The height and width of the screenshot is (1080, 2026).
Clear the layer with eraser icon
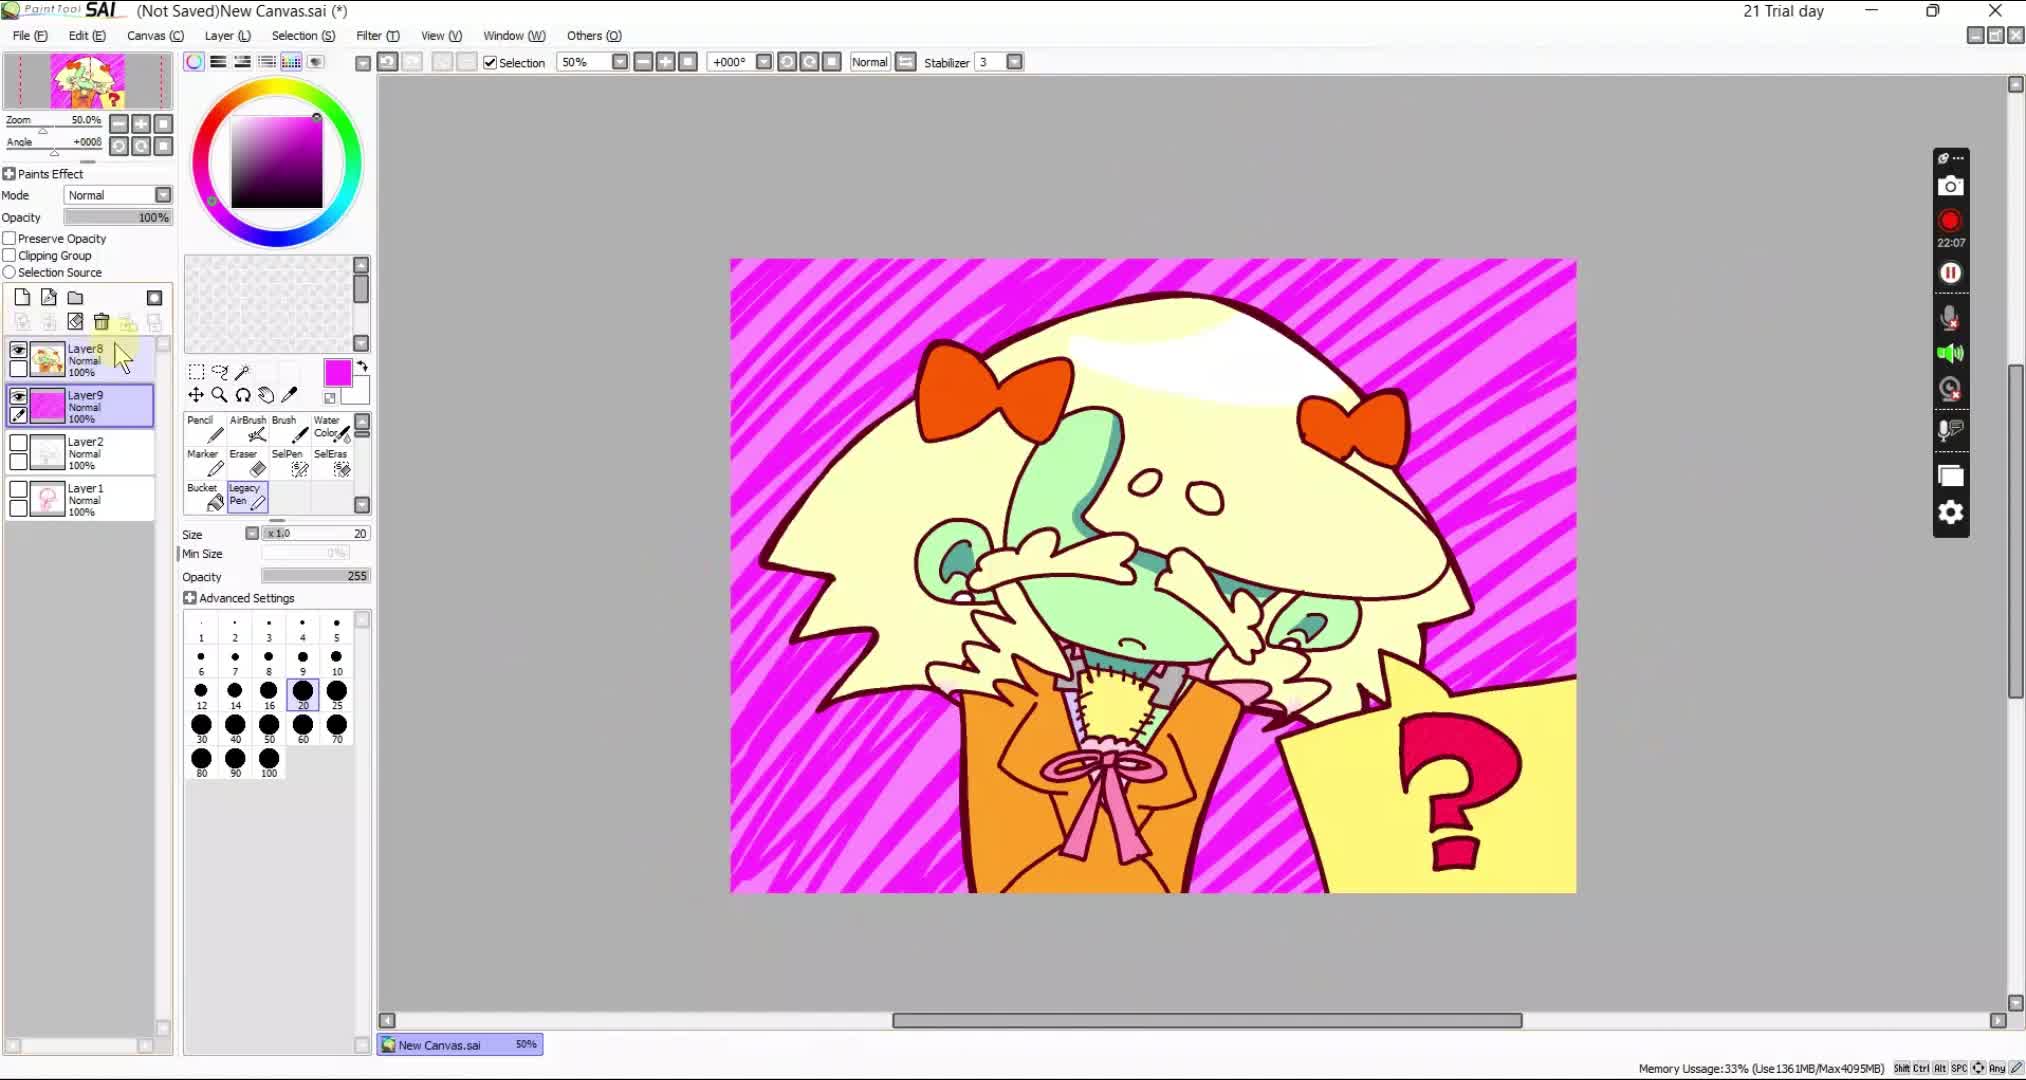click(75, 321)
